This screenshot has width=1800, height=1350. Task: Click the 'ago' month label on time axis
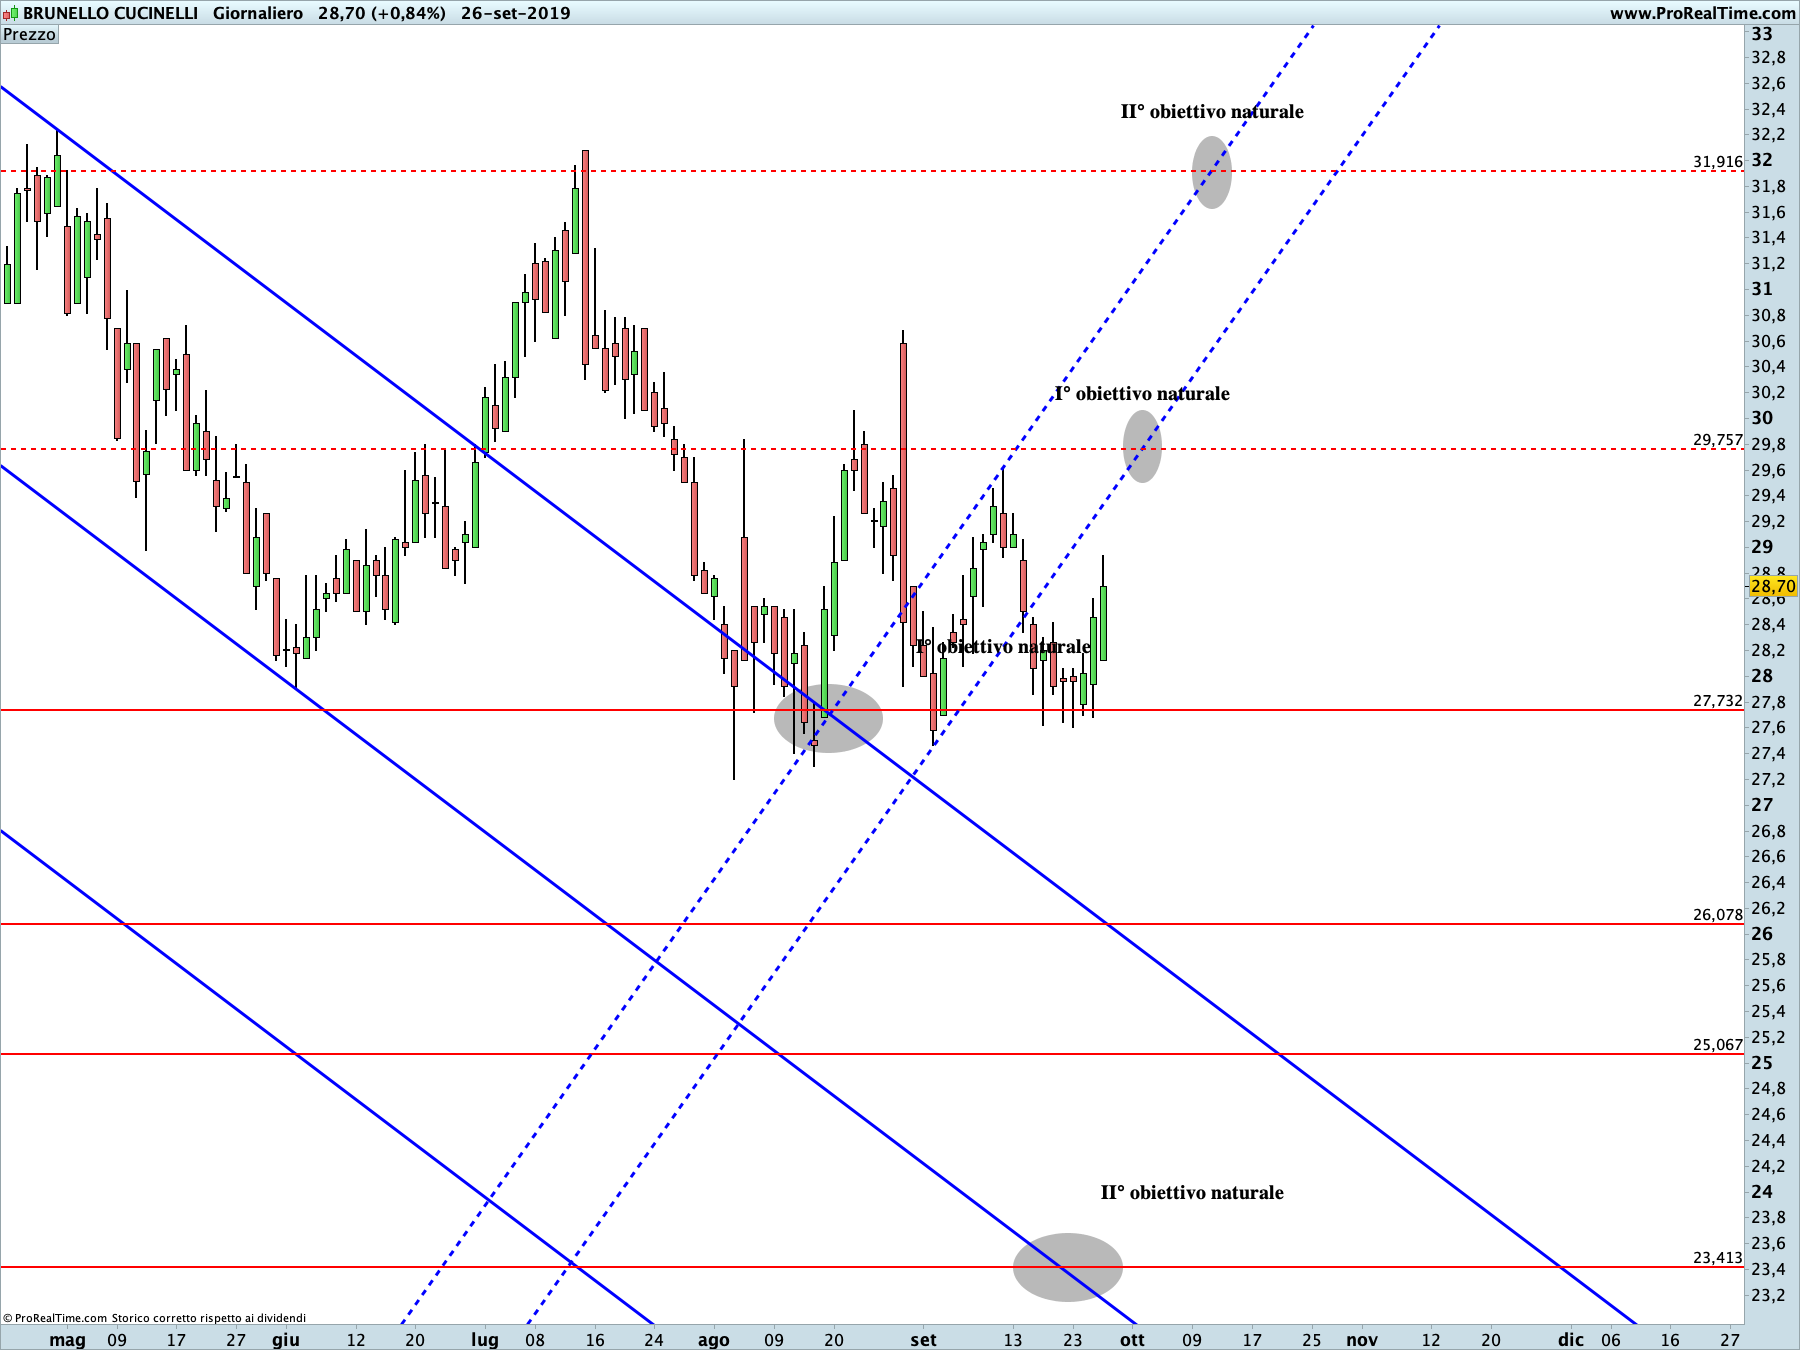click(714, 1340)
